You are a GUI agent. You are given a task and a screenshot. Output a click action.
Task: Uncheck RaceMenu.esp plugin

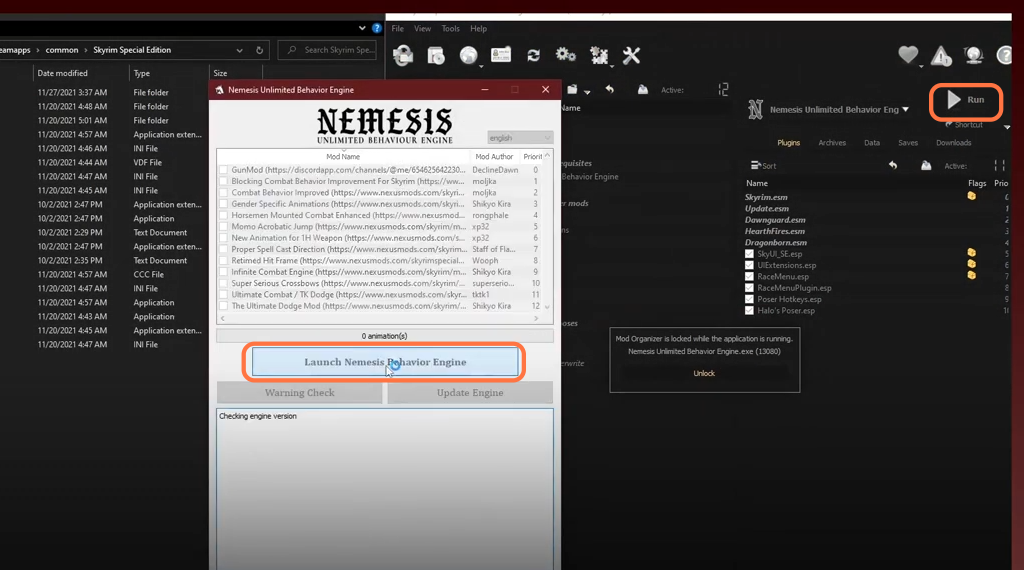749,276
